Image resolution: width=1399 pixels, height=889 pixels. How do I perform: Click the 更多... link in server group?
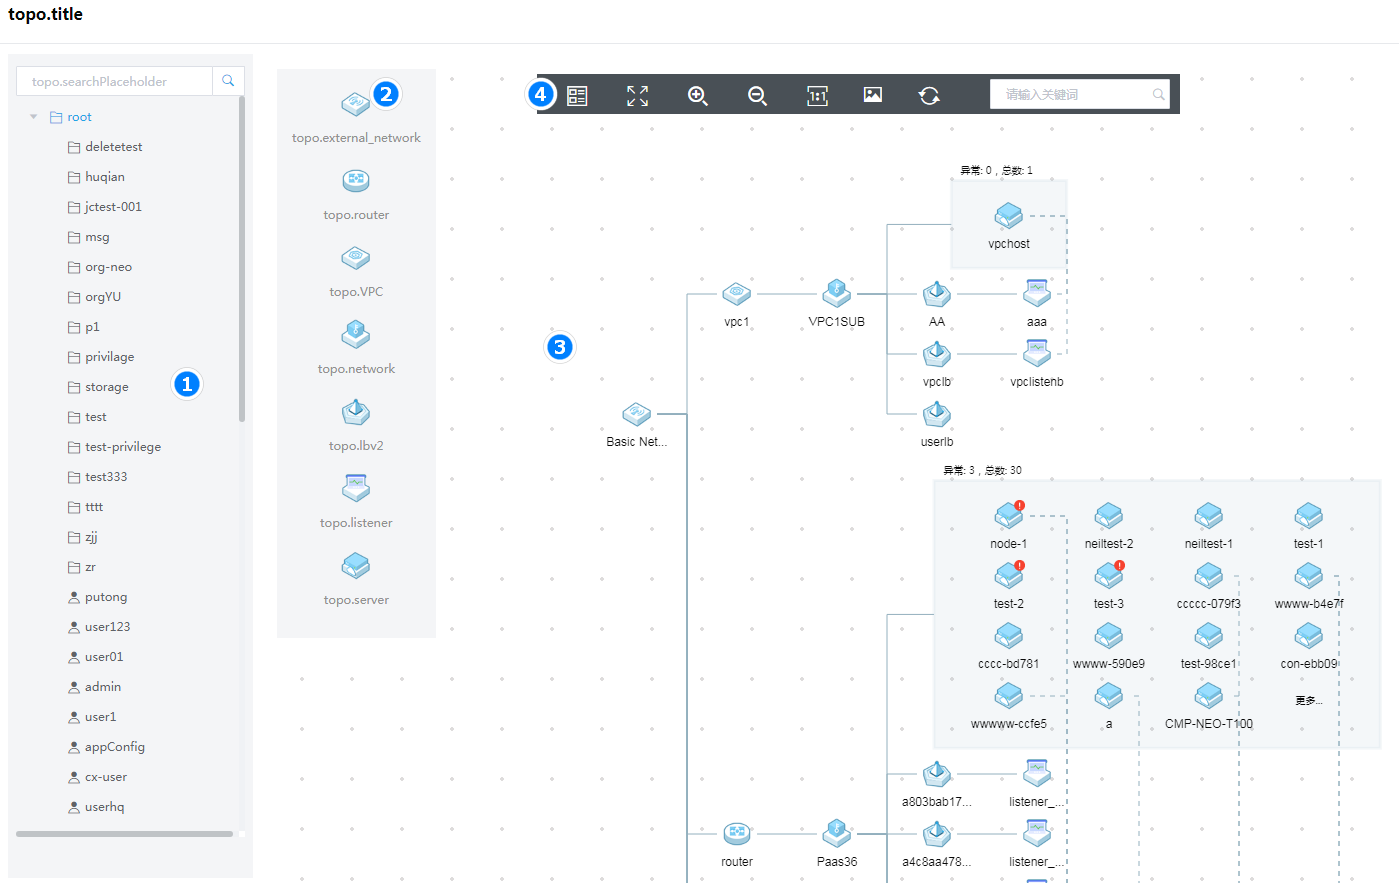1308,700
